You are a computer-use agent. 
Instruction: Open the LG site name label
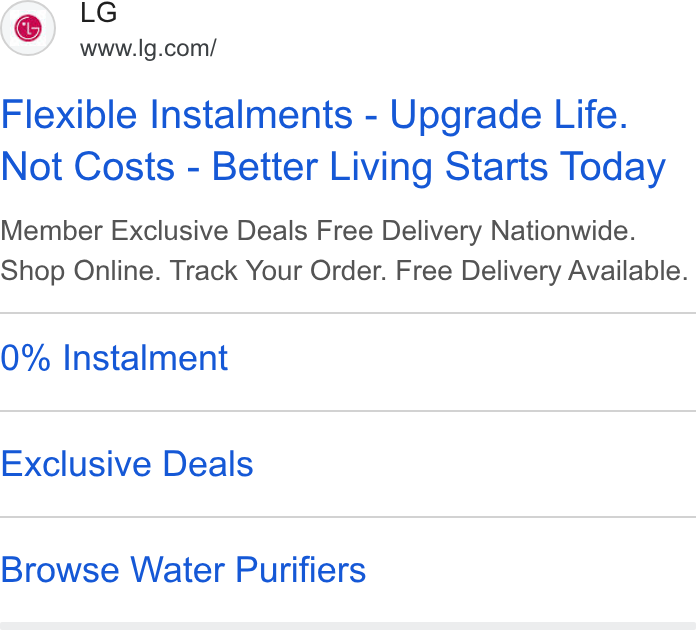pyautogui.click(x=99, y=12)
